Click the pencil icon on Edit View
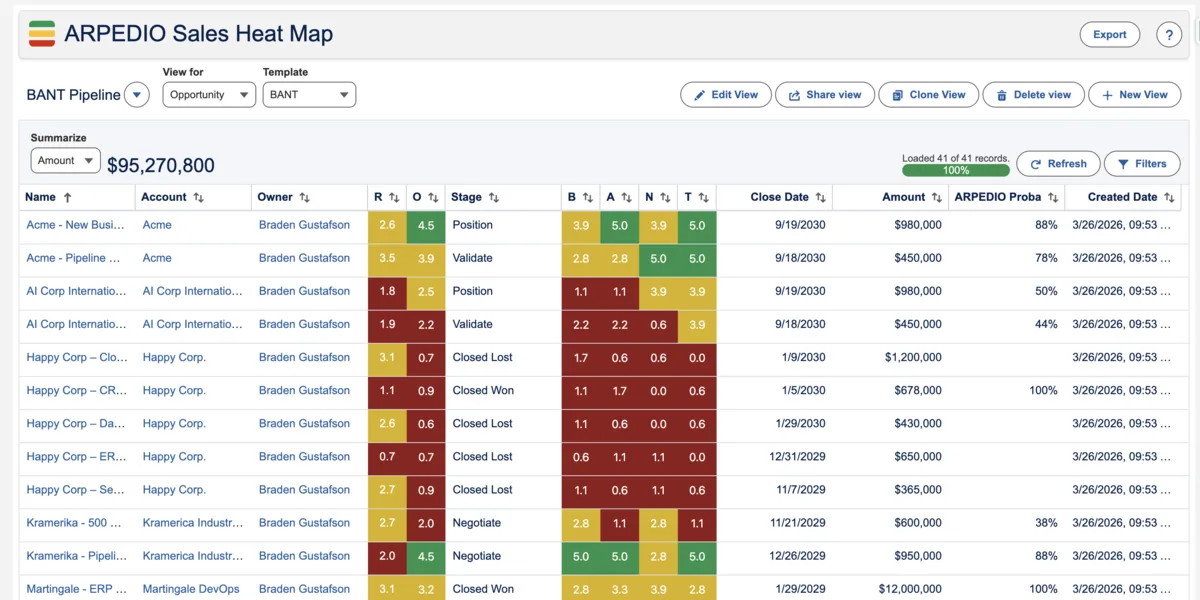The width and height of the screenshot is (1200, 600). coord(701,94)
